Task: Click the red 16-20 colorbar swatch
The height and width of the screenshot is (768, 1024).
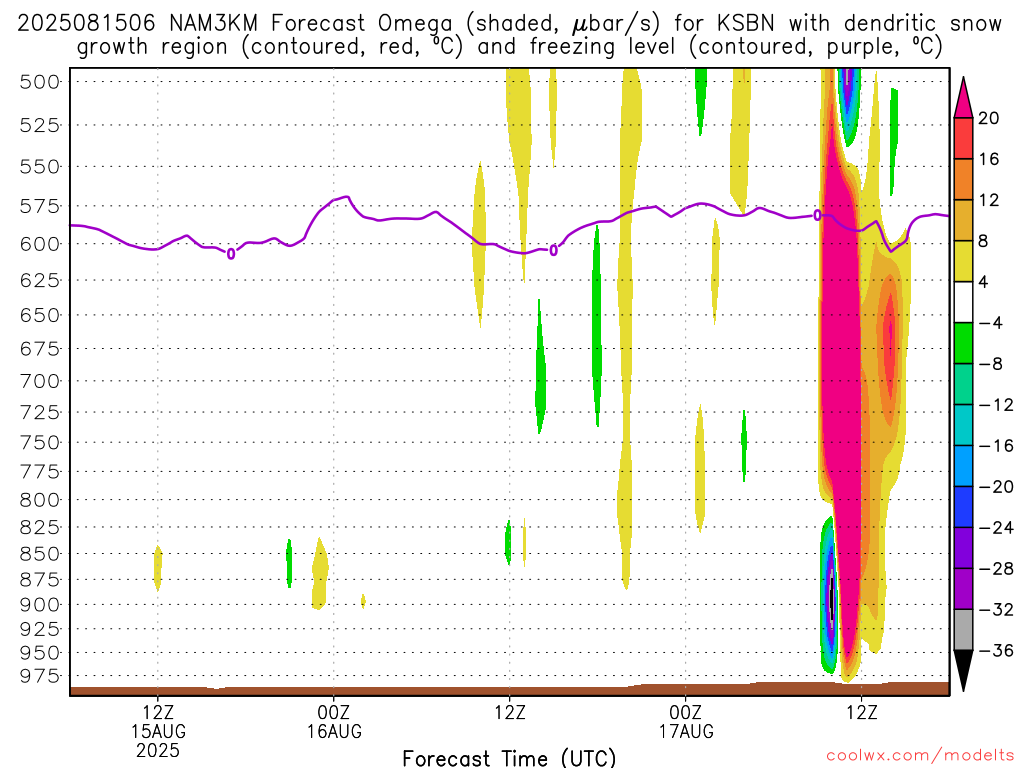Action: (x=963, y=138)
